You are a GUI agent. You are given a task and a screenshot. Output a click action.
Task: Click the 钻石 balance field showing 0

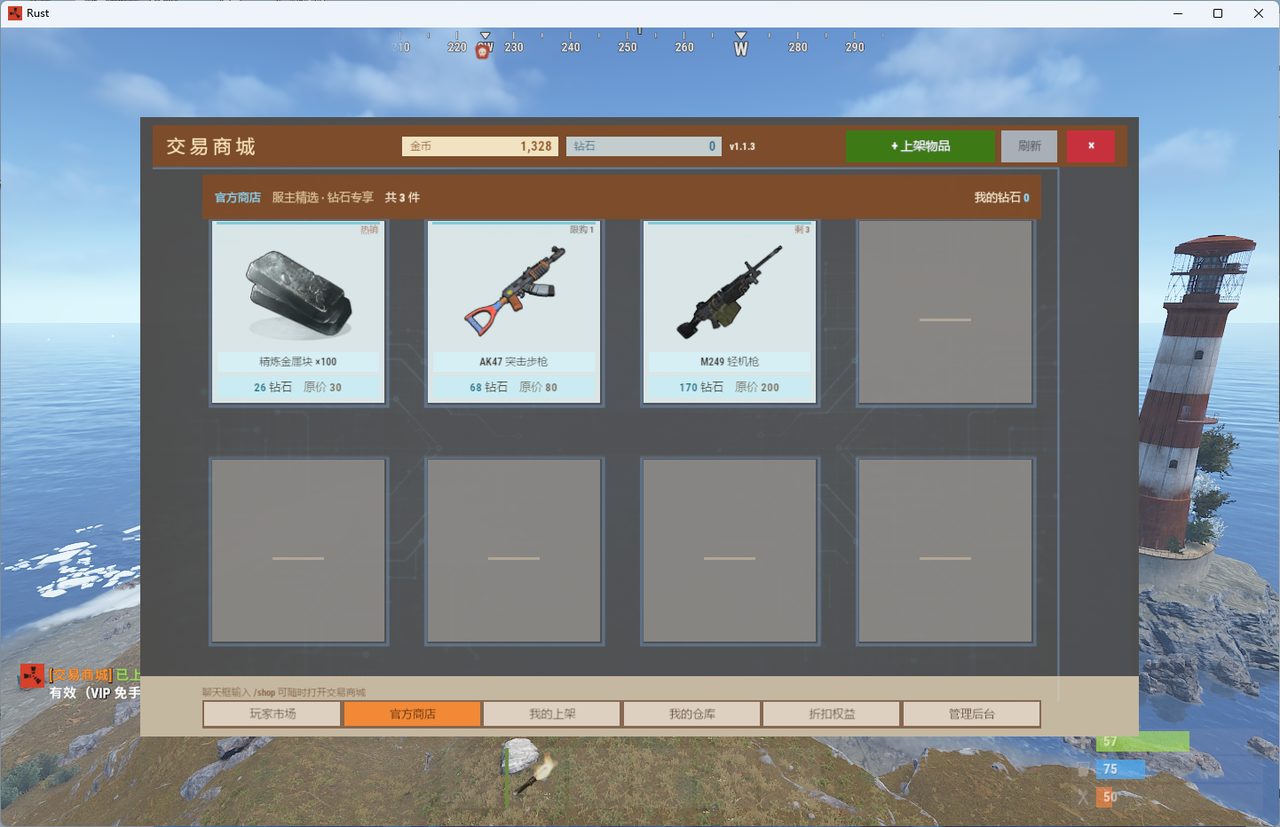click(x=643, y=146)
